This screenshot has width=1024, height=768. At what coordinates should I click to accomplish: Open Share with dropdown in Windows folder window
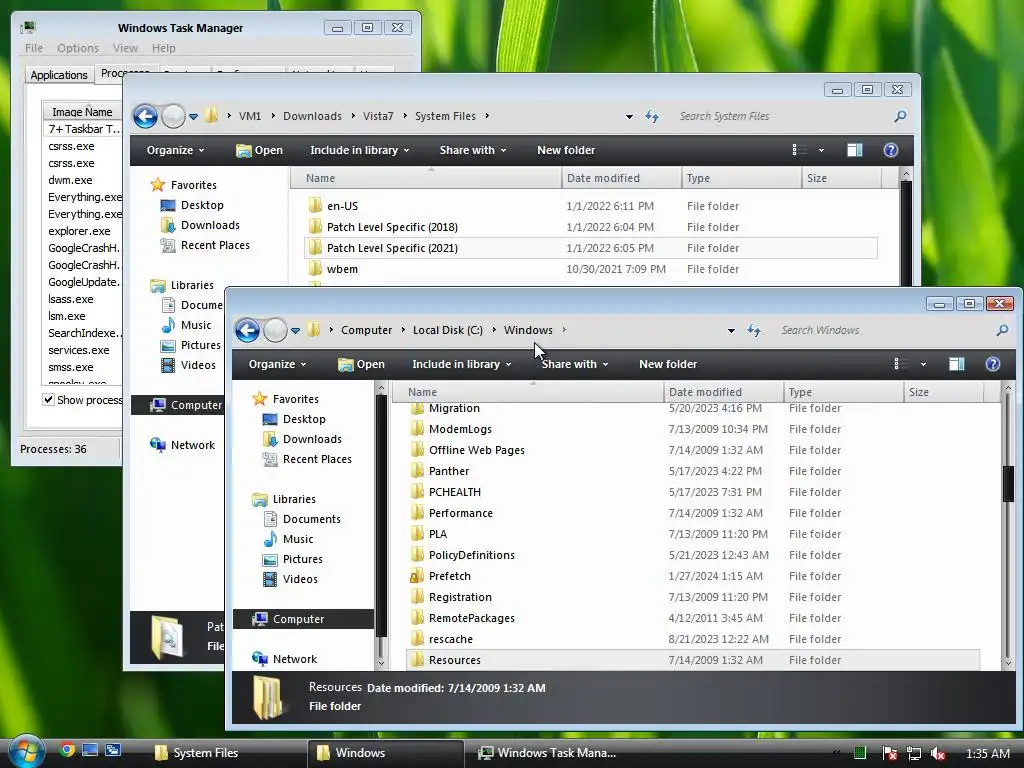(575, 364)
